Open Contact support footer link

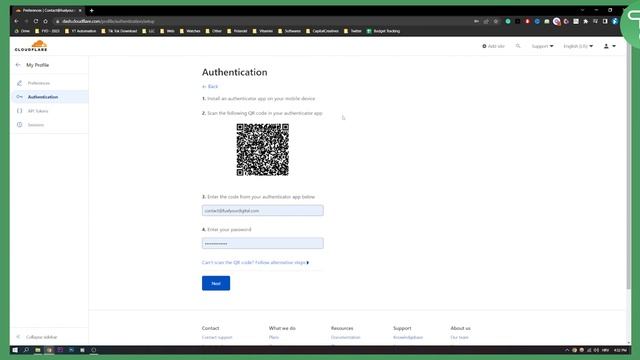217,338
